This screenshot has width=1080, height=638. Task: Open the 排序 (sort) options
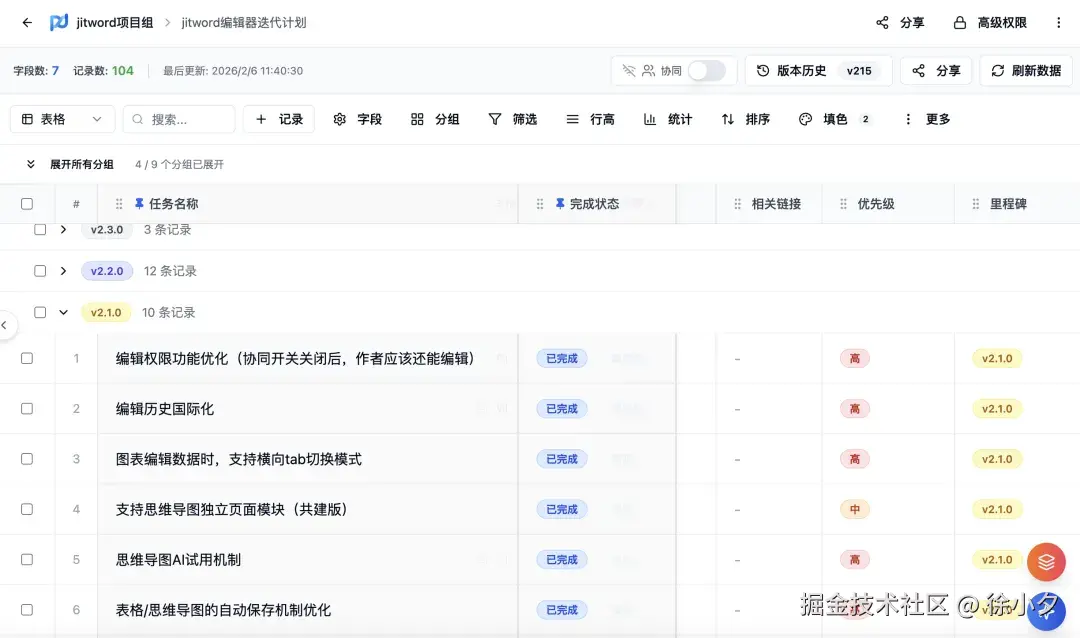[x=745, y=118]
